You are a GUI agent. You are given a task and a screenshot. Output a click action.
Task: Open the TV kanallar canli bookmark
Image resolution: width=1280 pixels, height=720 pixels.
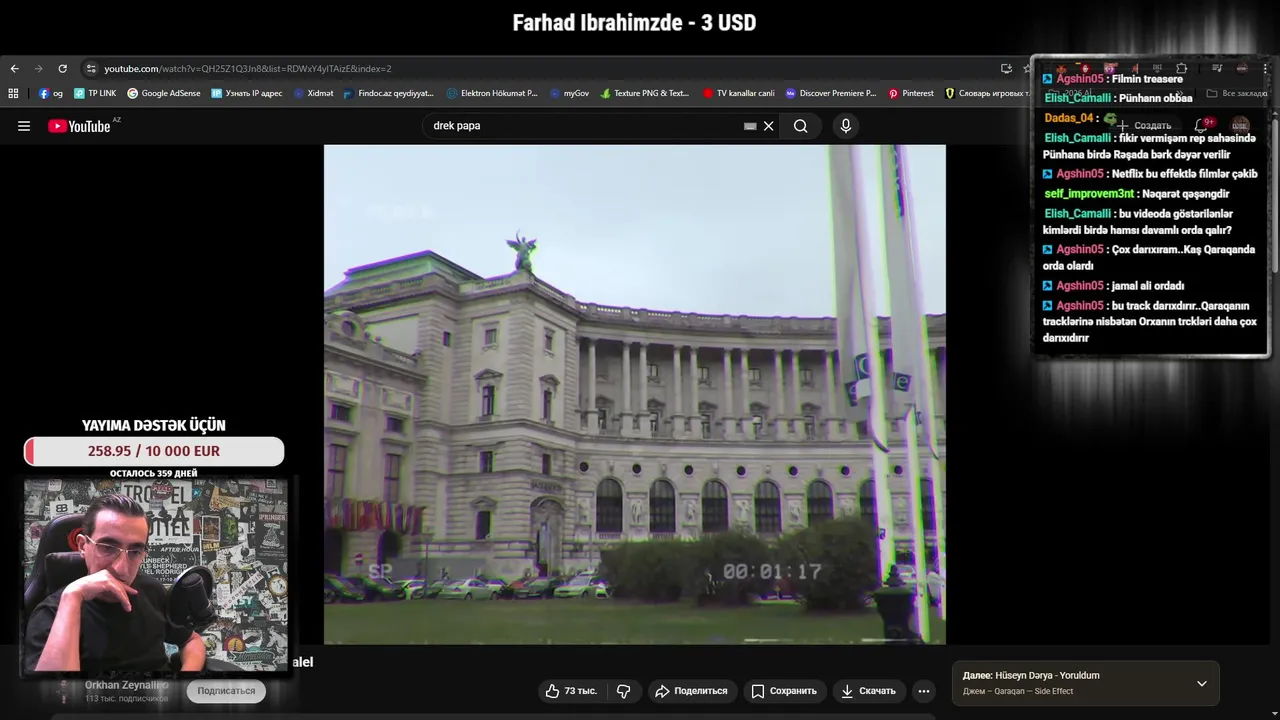click(x=739, y=93)
